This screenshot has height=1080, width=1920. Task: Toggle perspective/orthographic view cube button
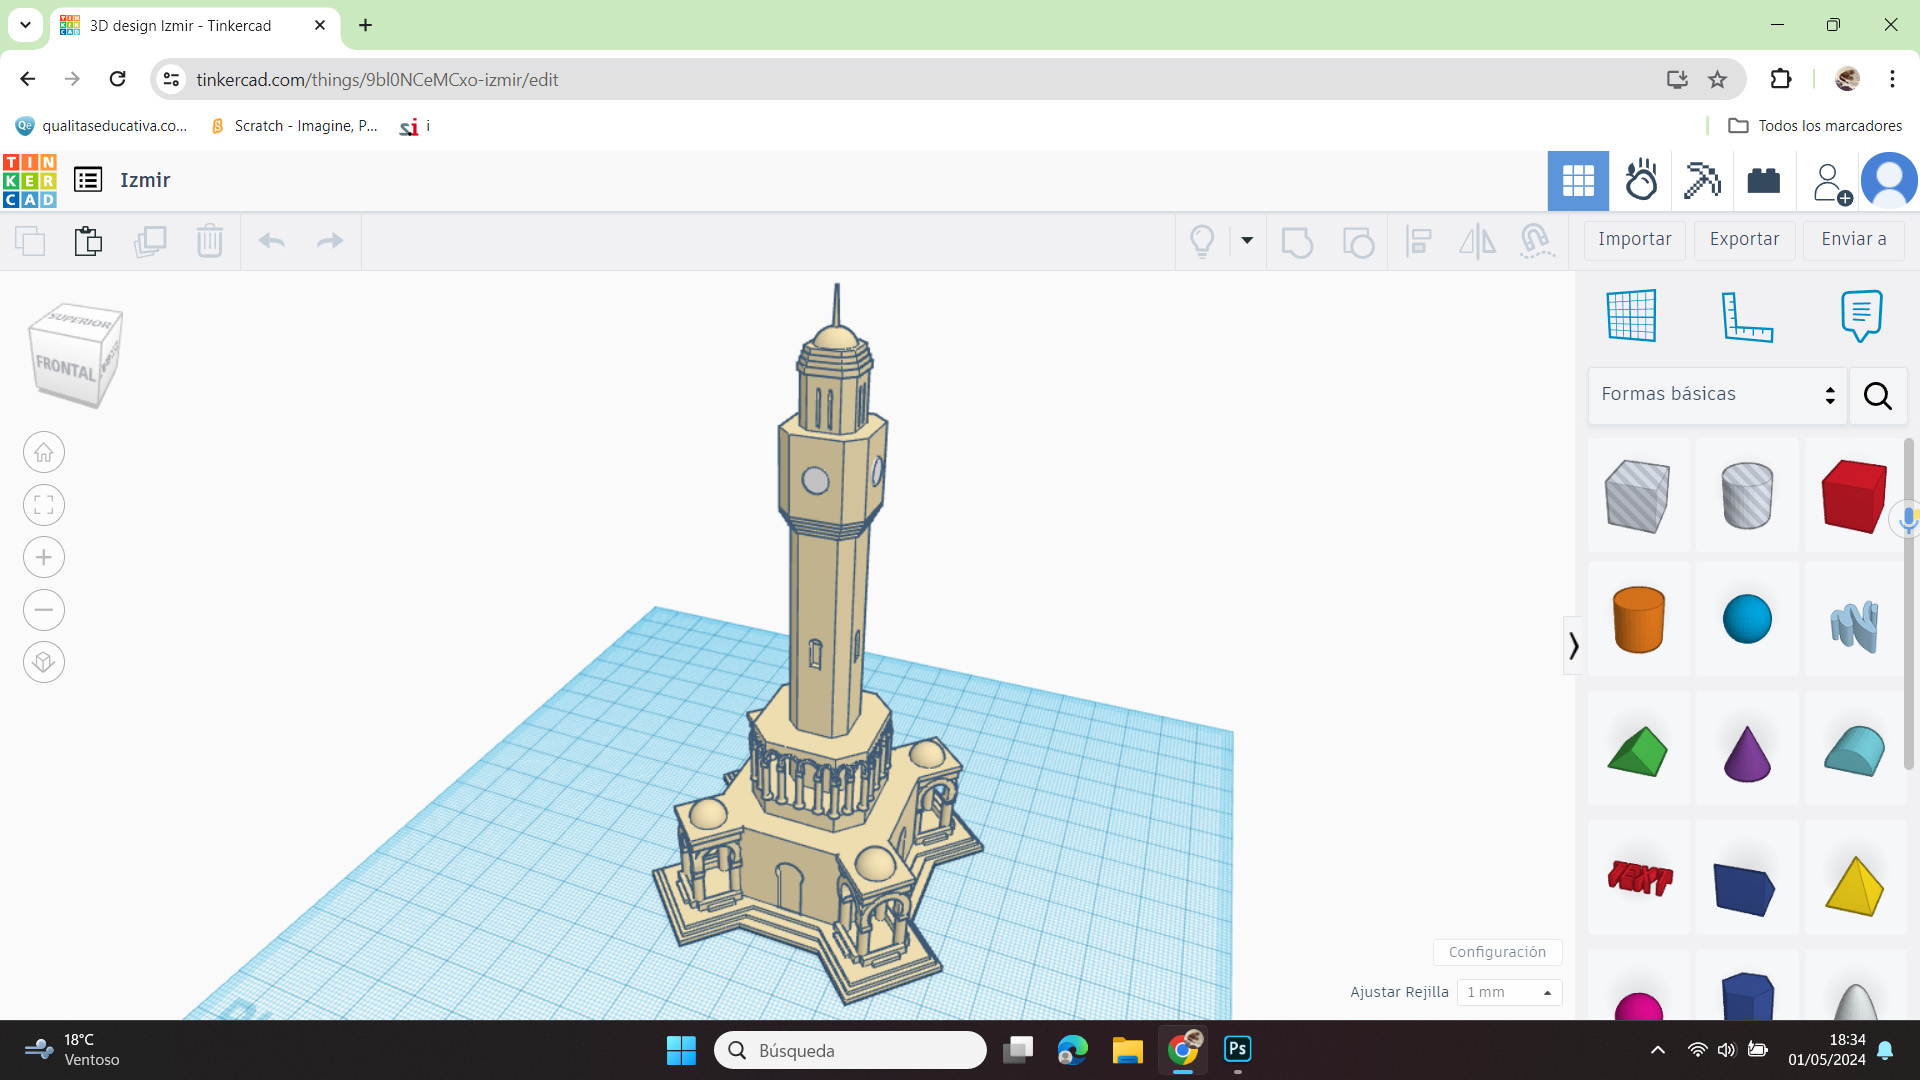[44, 662]
